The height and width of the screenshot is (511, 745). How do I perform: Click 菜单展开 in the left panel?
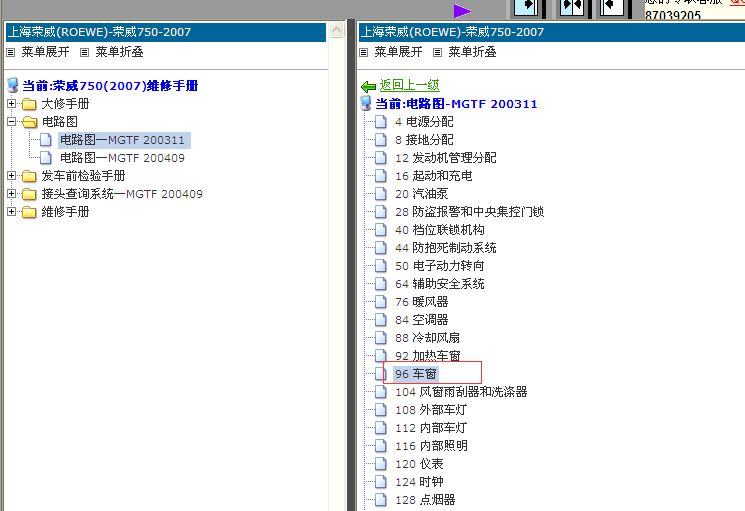coord(45,52)
